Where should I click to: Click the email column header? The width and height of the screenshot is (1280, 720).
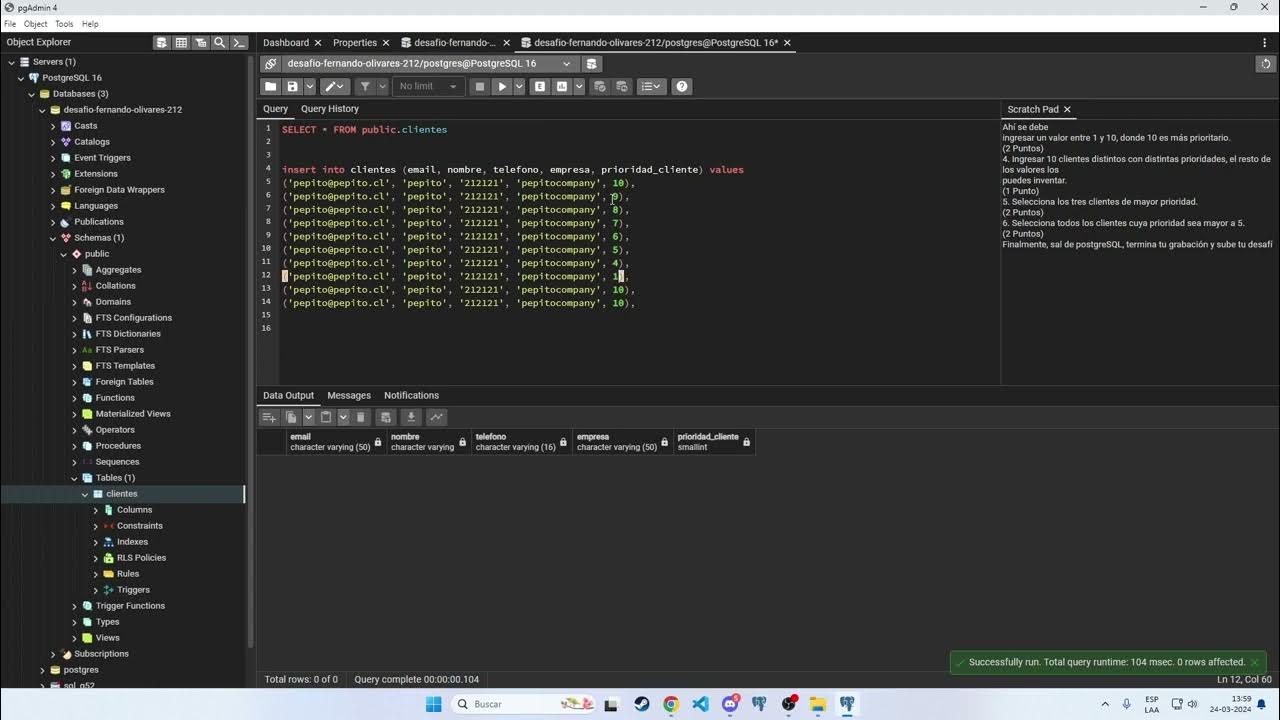coord(336,442)
